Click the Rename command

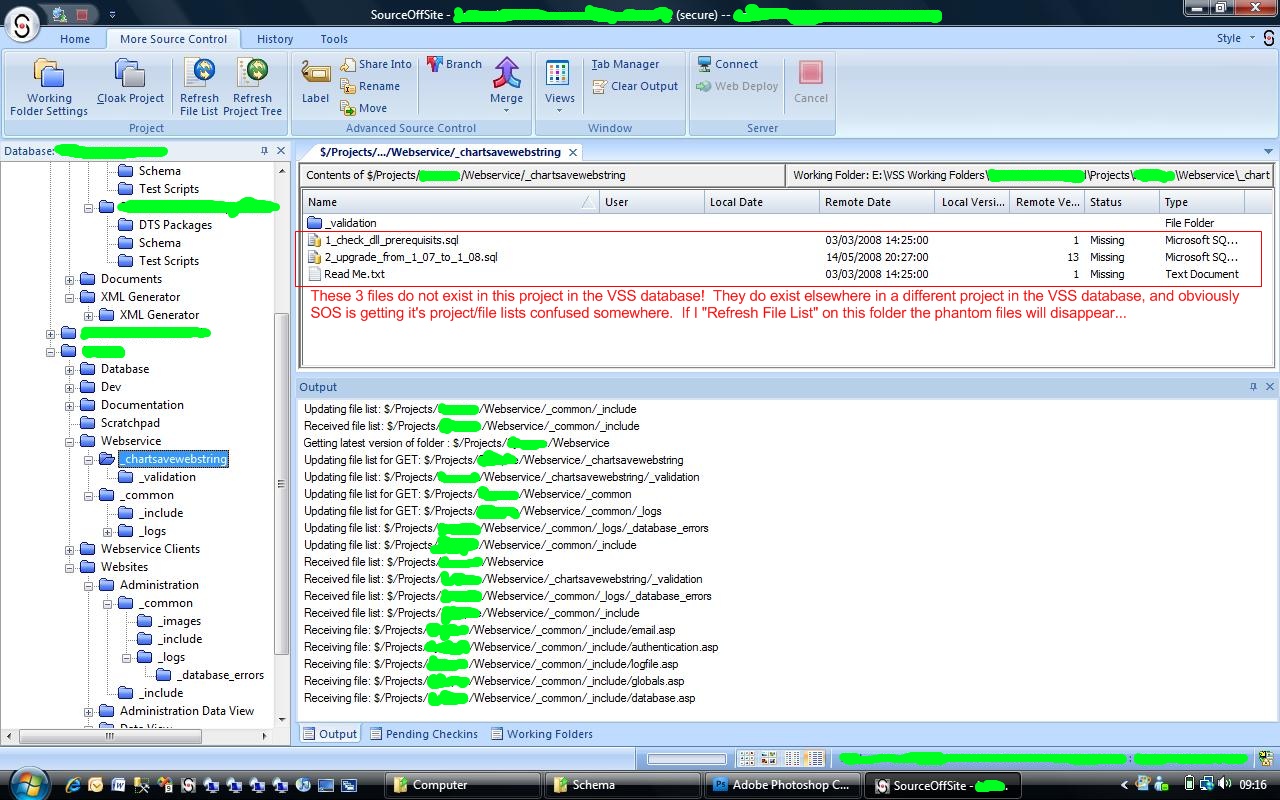[370, 86]
